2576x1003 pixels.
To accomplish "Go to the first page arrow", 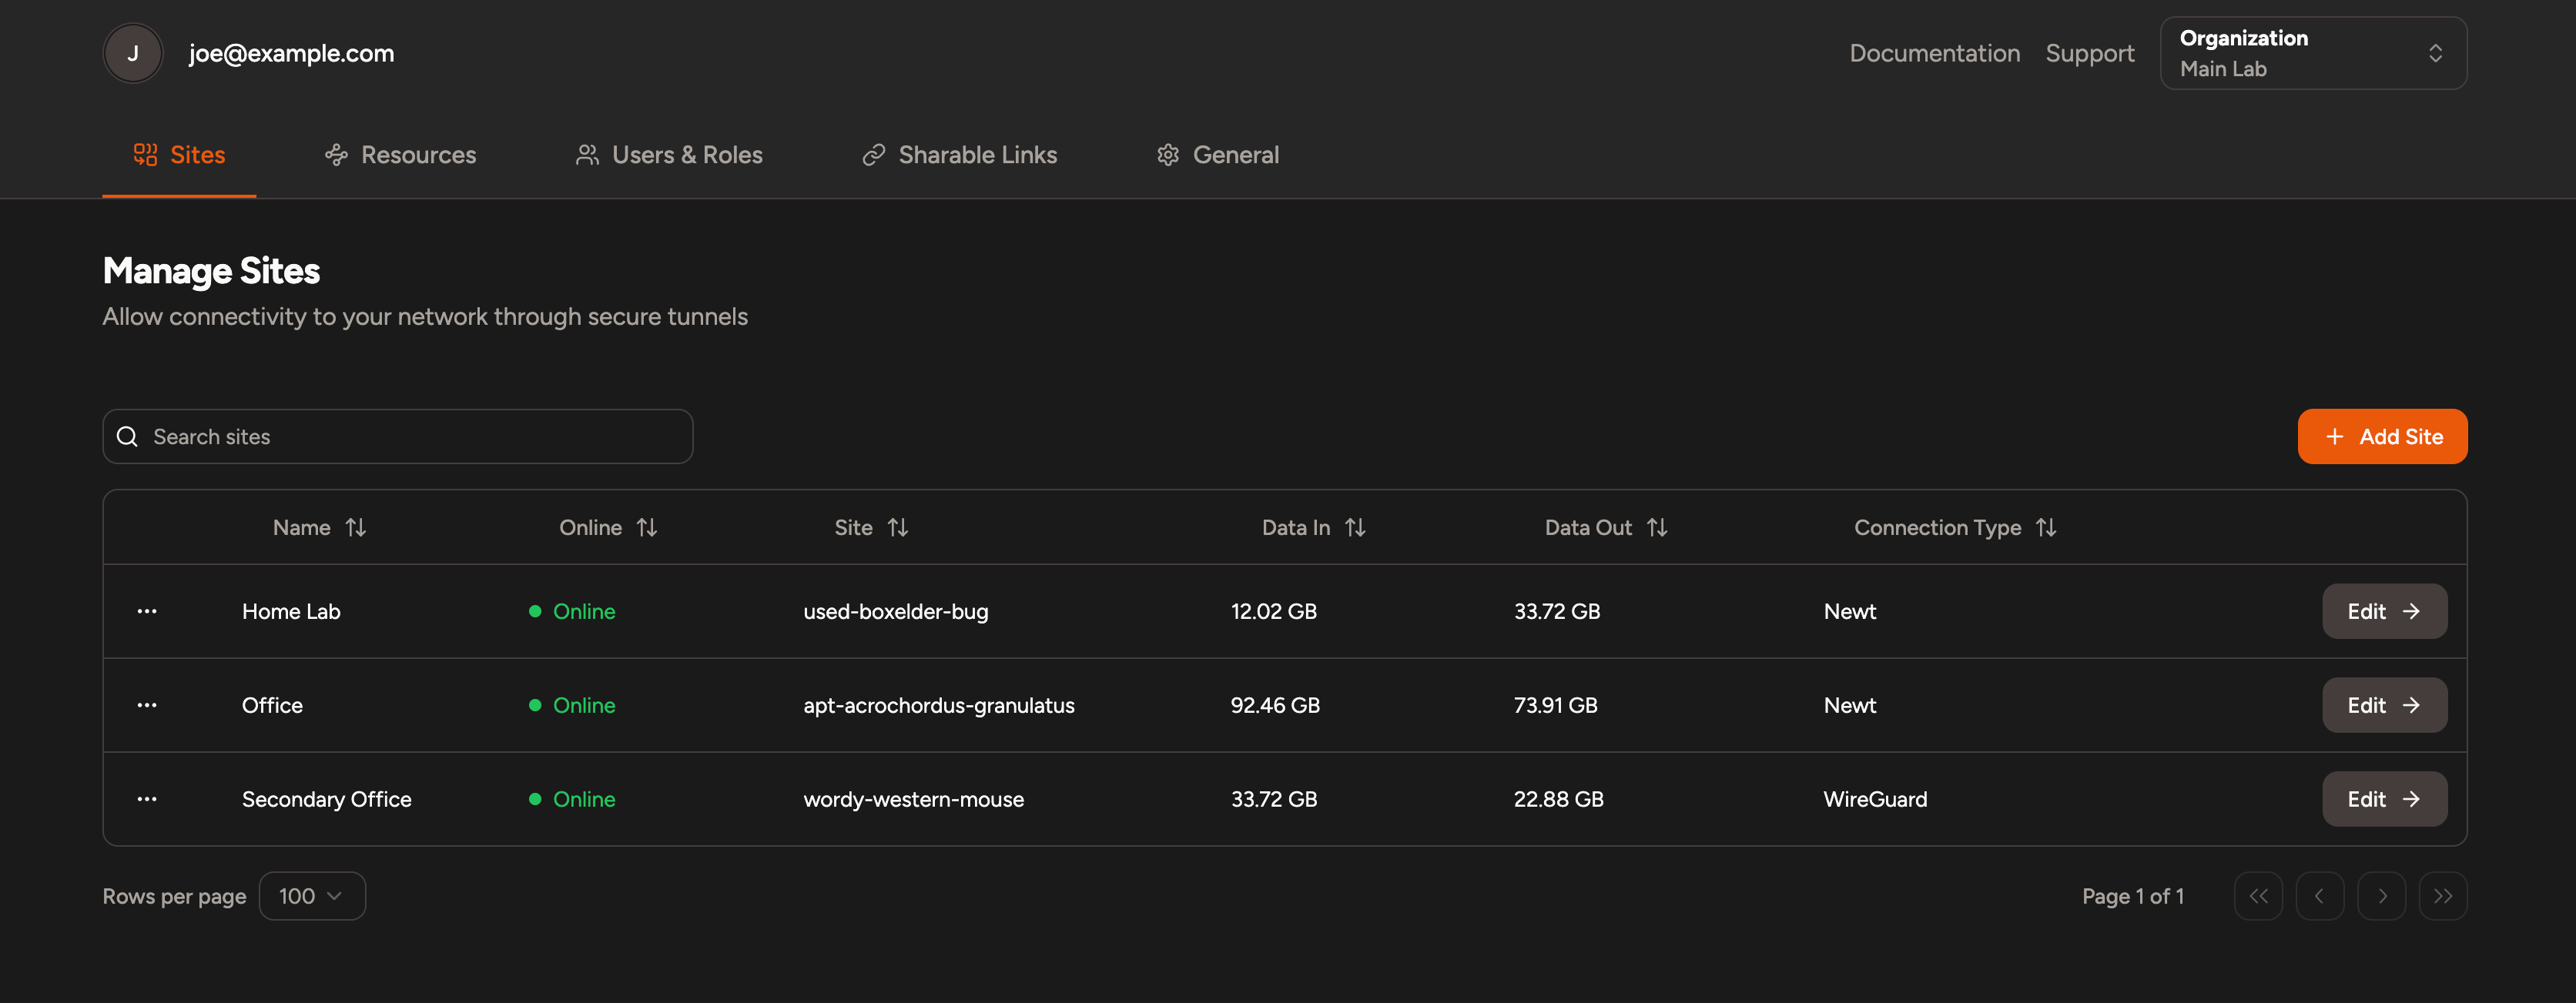I will click(2258, 896).
